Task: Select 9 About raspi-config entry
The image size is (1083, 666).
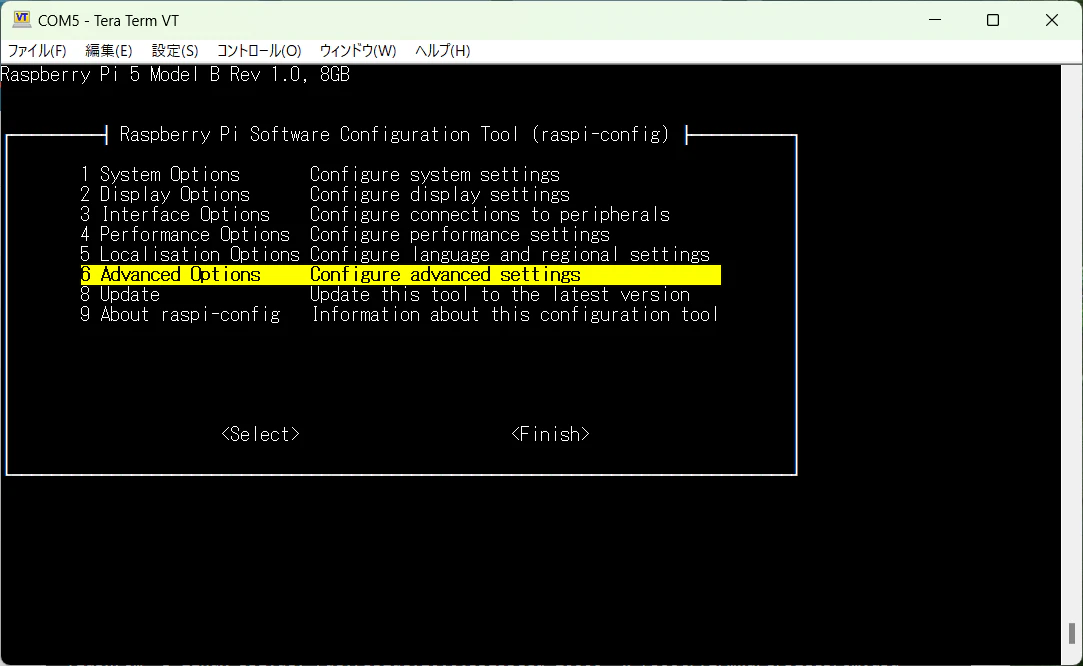Action: [x=180, y=314]
